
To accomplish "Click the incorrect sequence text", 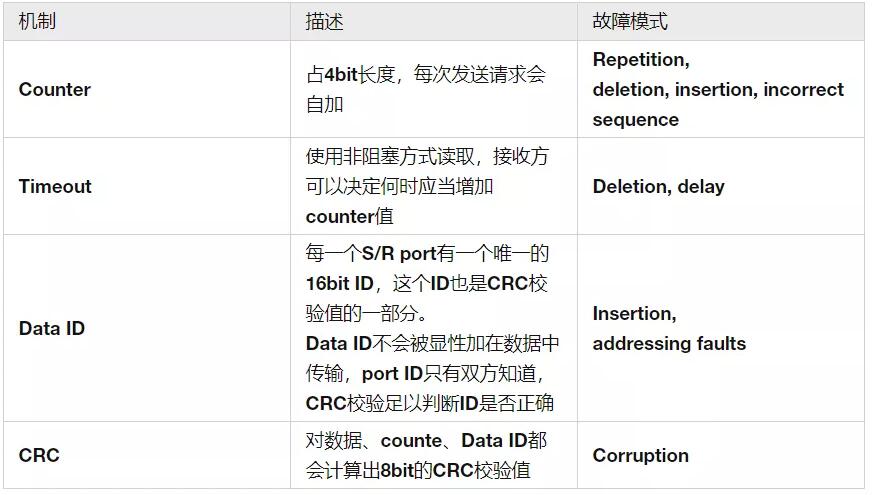I will point(718,105).
